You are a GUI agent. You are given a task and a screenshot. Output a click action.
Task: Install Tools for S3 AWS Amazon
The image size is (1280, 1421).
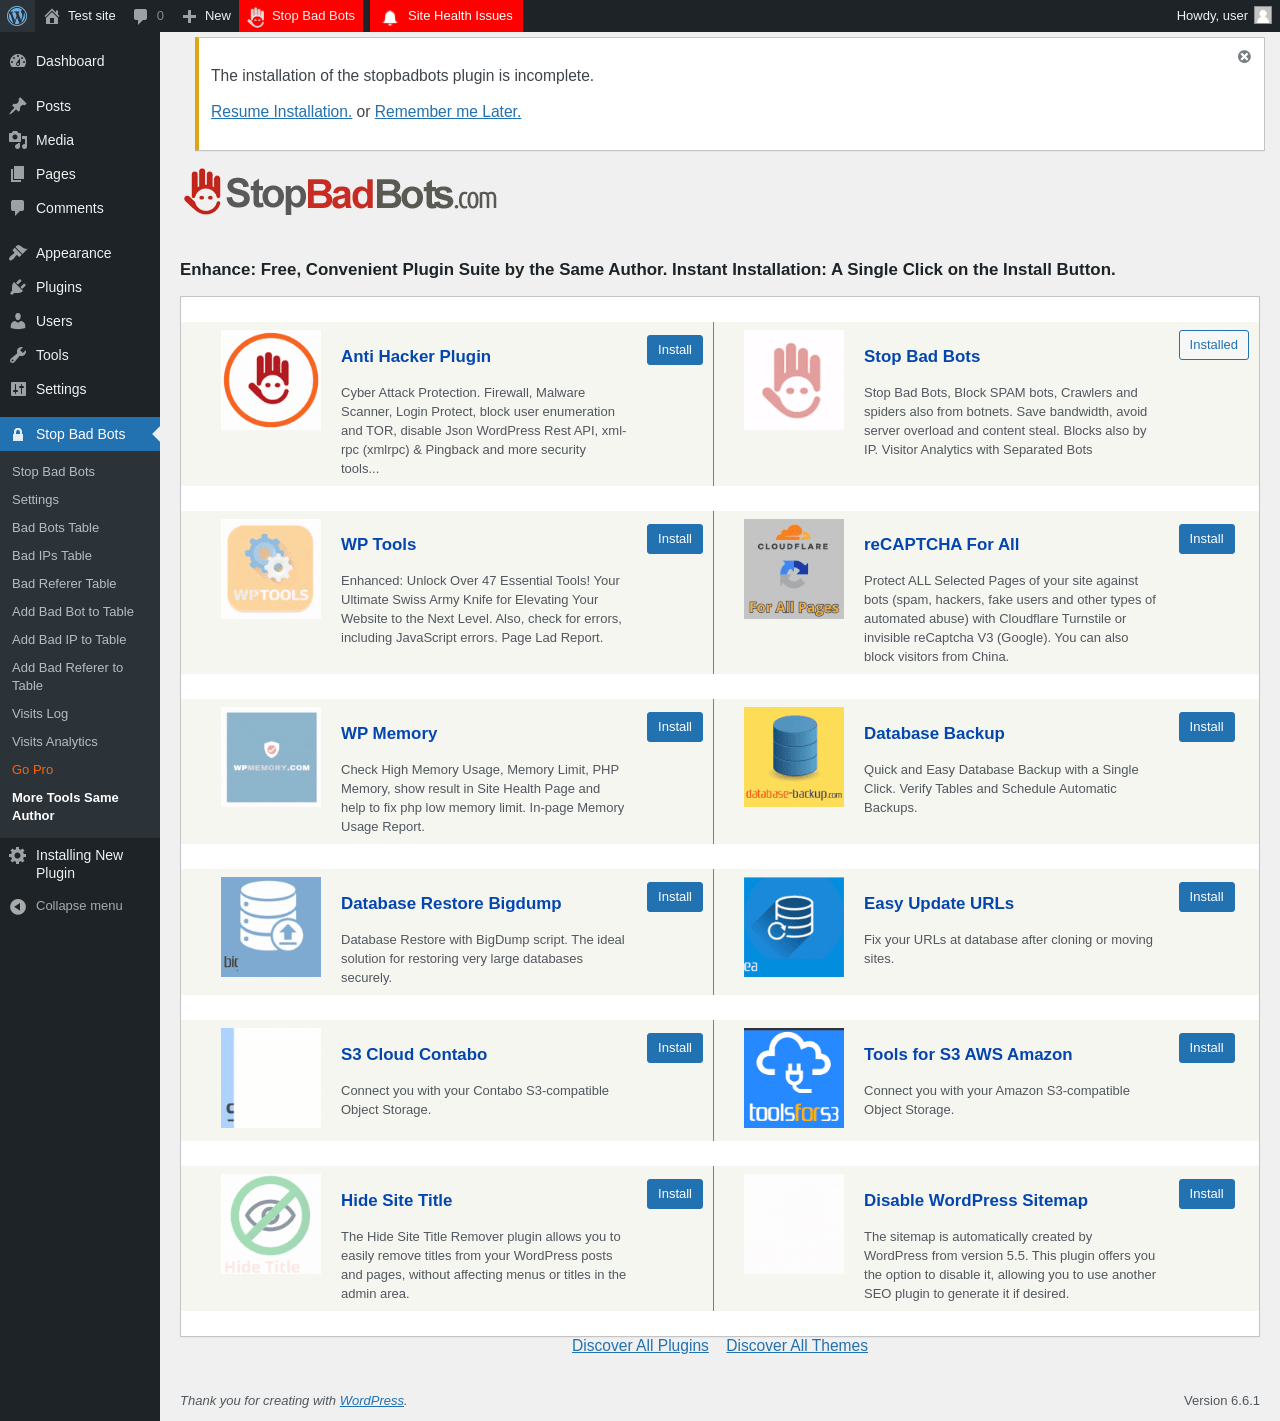tap(1207, 1048)
